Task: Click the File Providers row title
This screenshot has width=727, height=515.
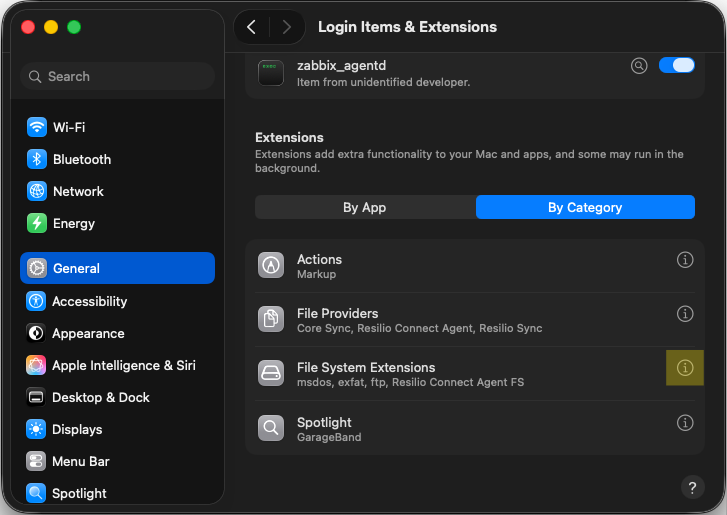Action: click(338, 313)
